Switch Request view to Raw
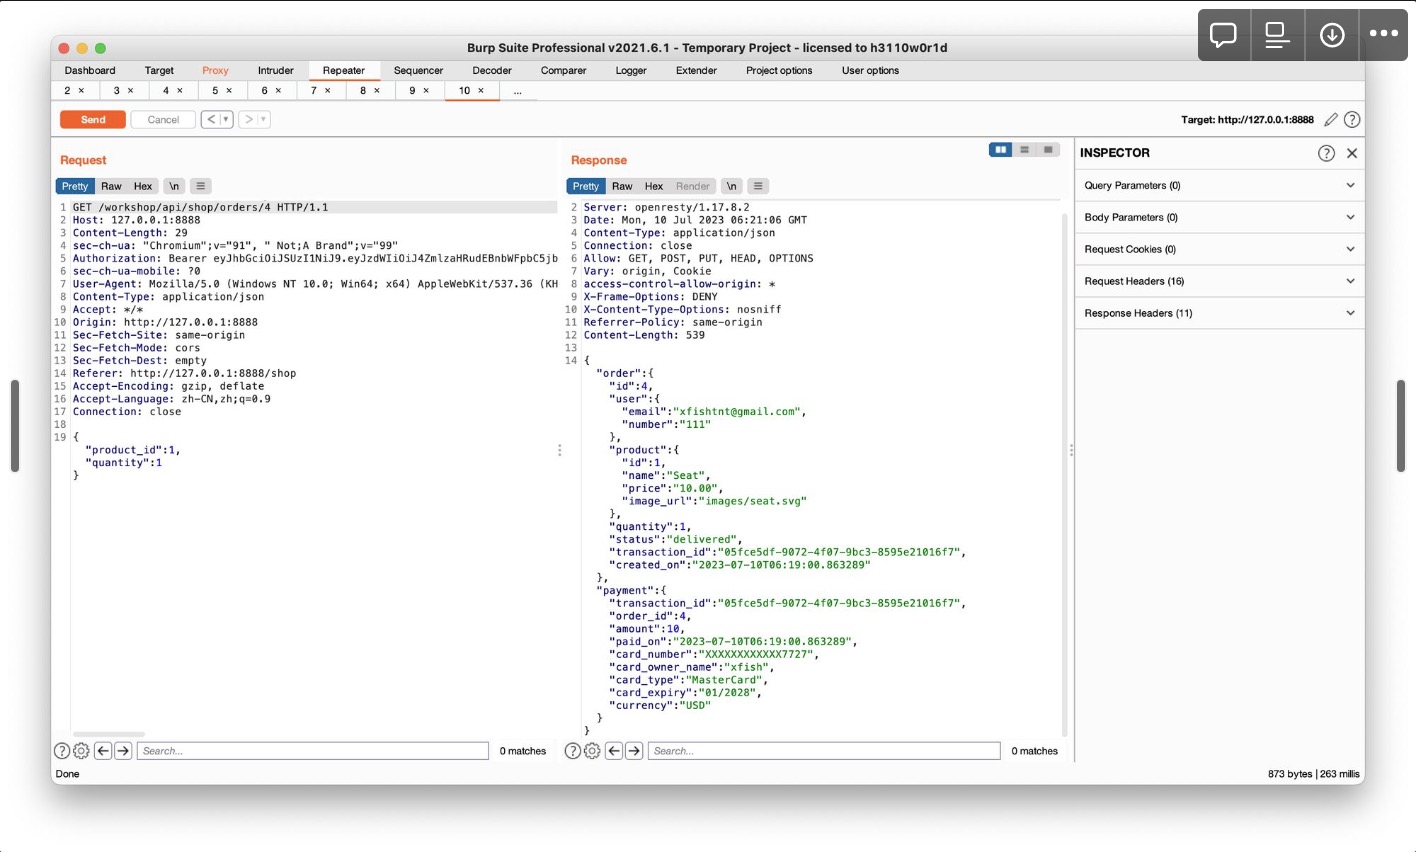 tap(111, 186)
